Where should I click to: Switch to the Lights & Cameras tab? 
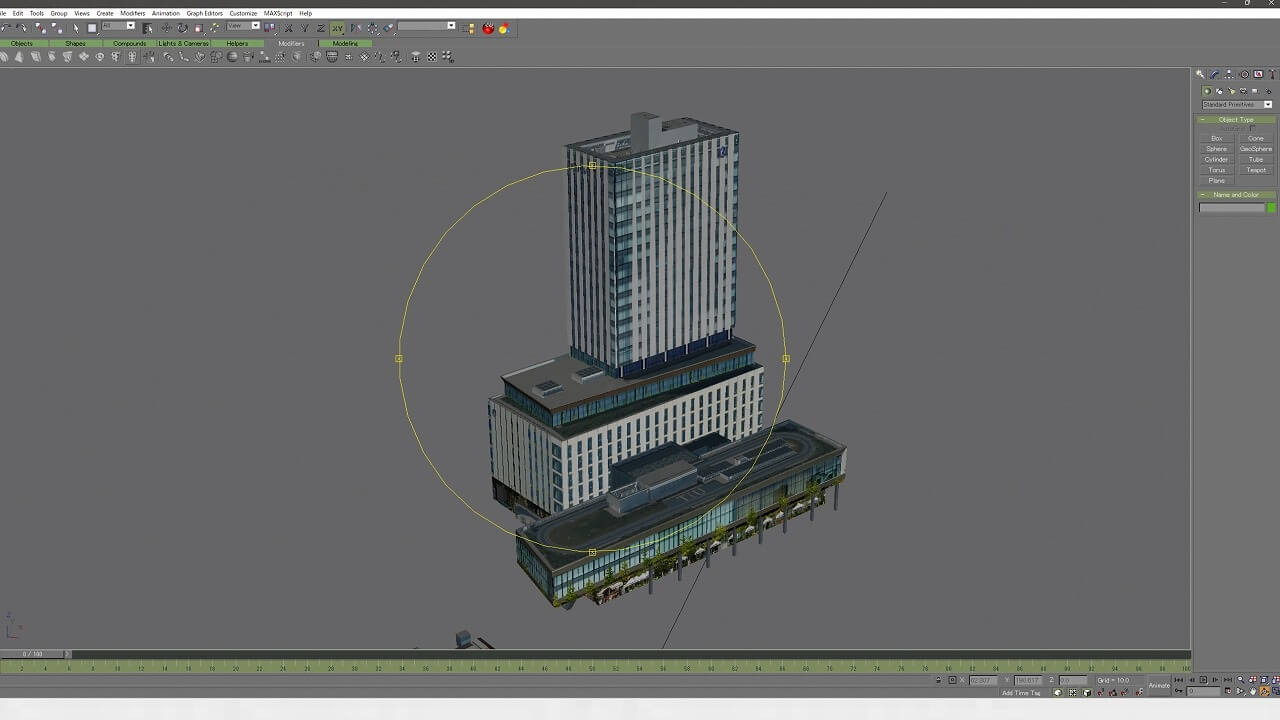183,43
